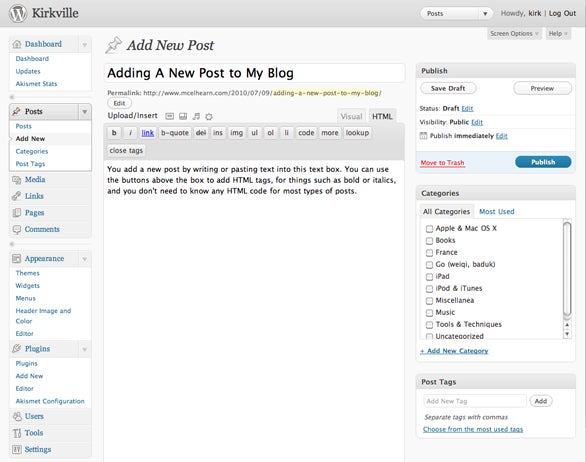Select the All Categories tab
586x462 pixels.
tap(446, 212)
